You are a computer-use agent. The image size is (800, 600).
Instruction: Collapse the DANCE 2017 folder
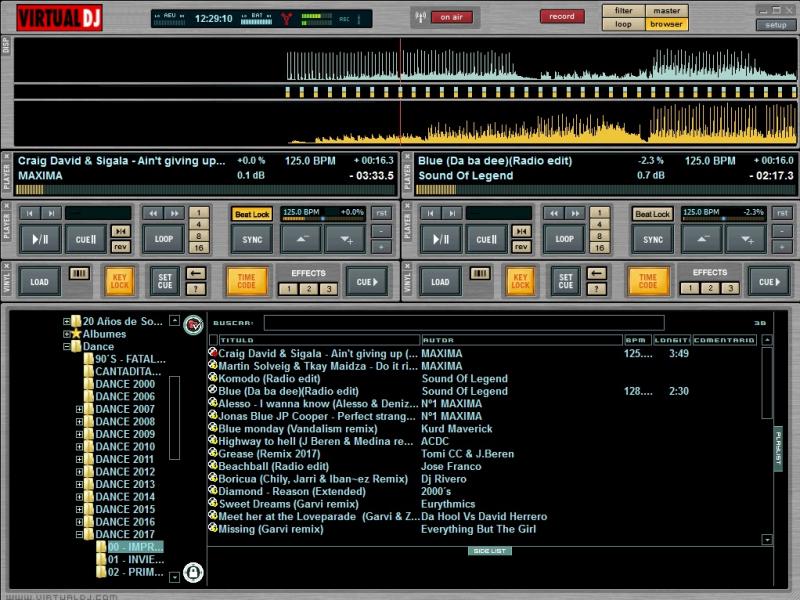point(79,535)
